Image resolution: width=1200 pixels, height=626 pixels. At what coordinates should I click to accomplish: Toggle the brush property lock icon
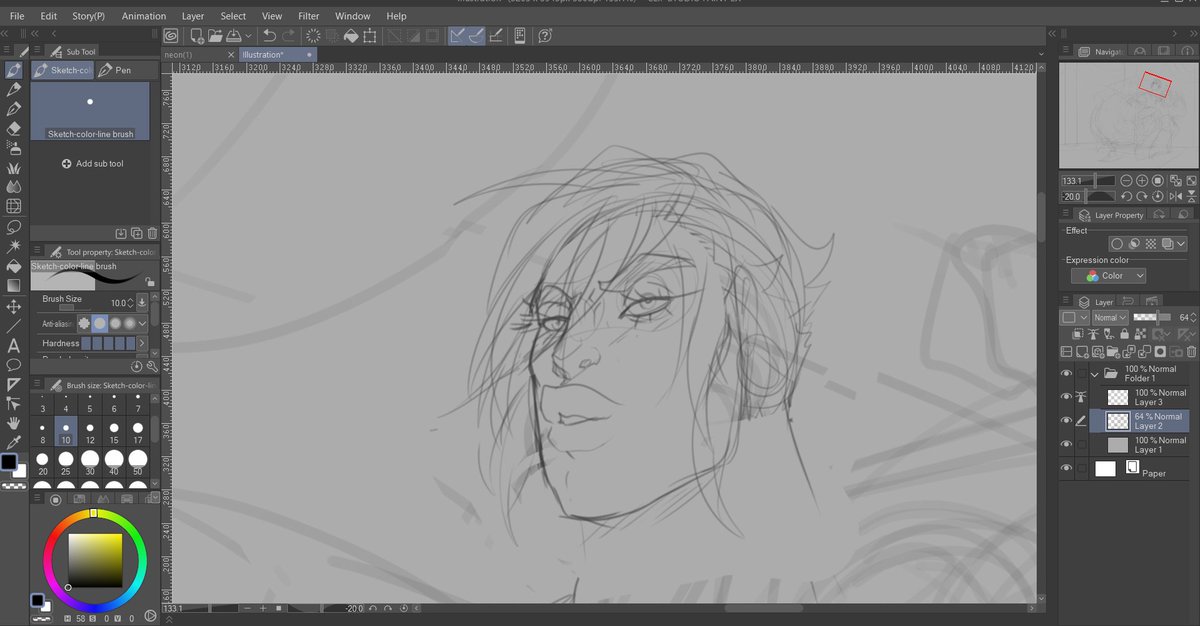tap(150, 283)
